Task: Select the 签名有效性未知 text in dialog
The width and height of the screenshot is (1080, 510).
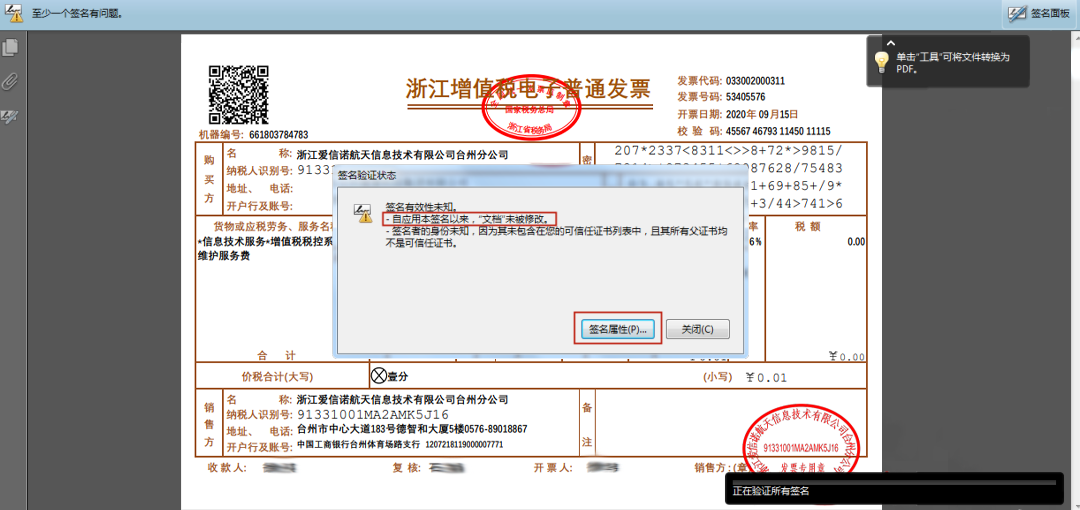Action: click(421, 206)
